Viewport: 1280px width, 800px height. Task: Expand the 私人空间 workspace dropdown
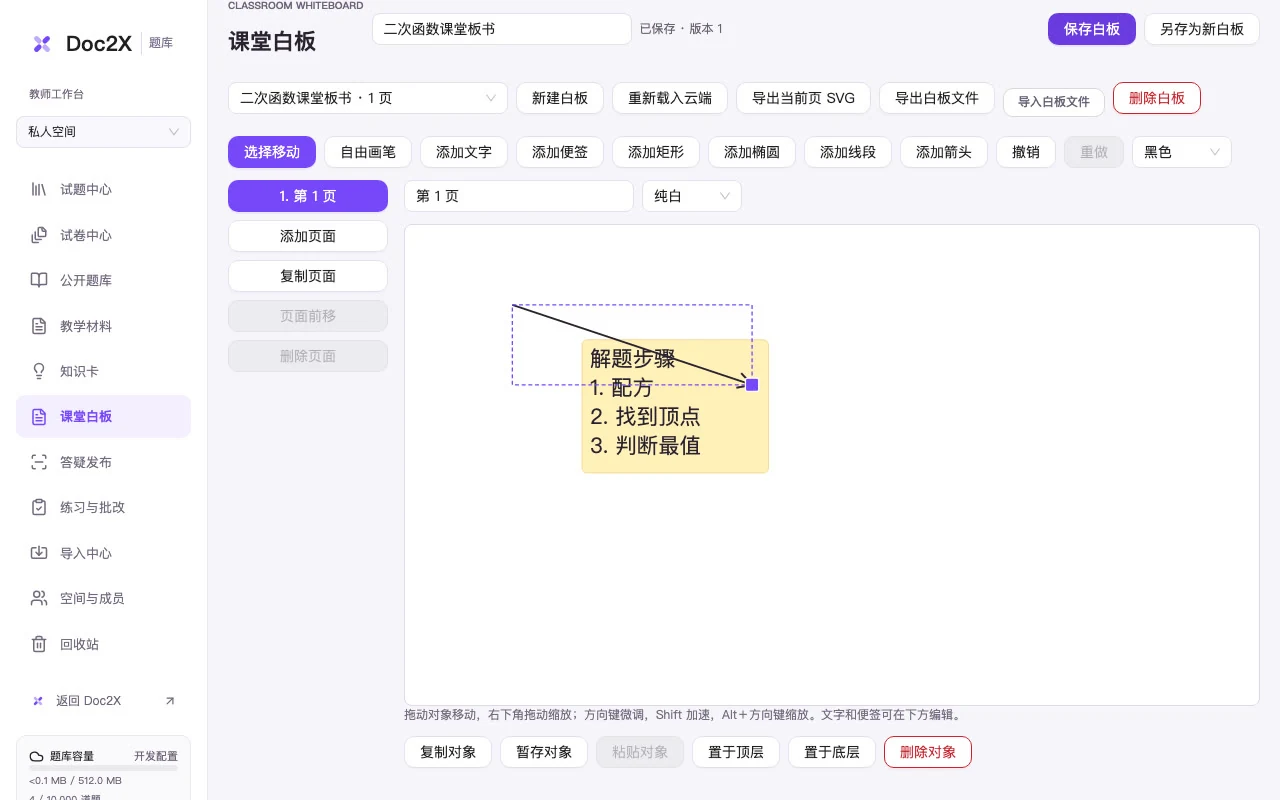tap(103, 132)
